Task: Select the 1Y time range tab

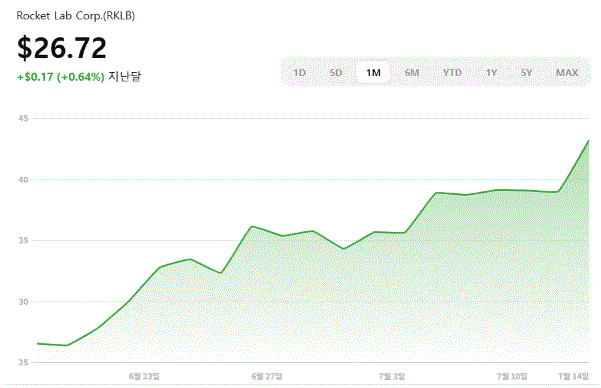Action: click(491, 72)
